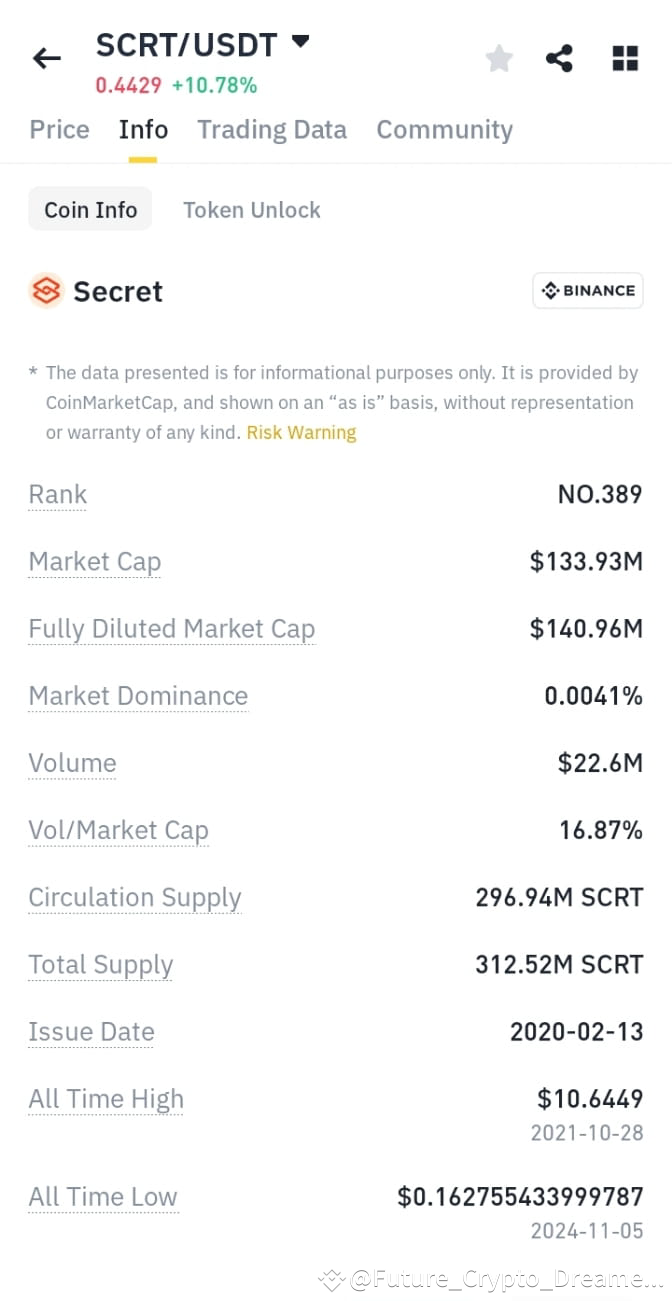Switch to the Token Unlock view

pos(251,209)
